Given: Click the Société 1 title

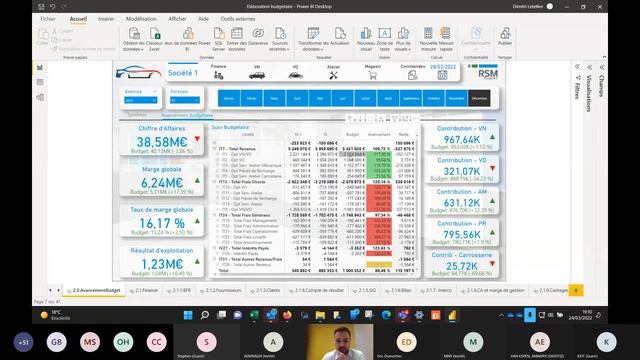Looking at the screenshot, I should [x=182, y=73].
